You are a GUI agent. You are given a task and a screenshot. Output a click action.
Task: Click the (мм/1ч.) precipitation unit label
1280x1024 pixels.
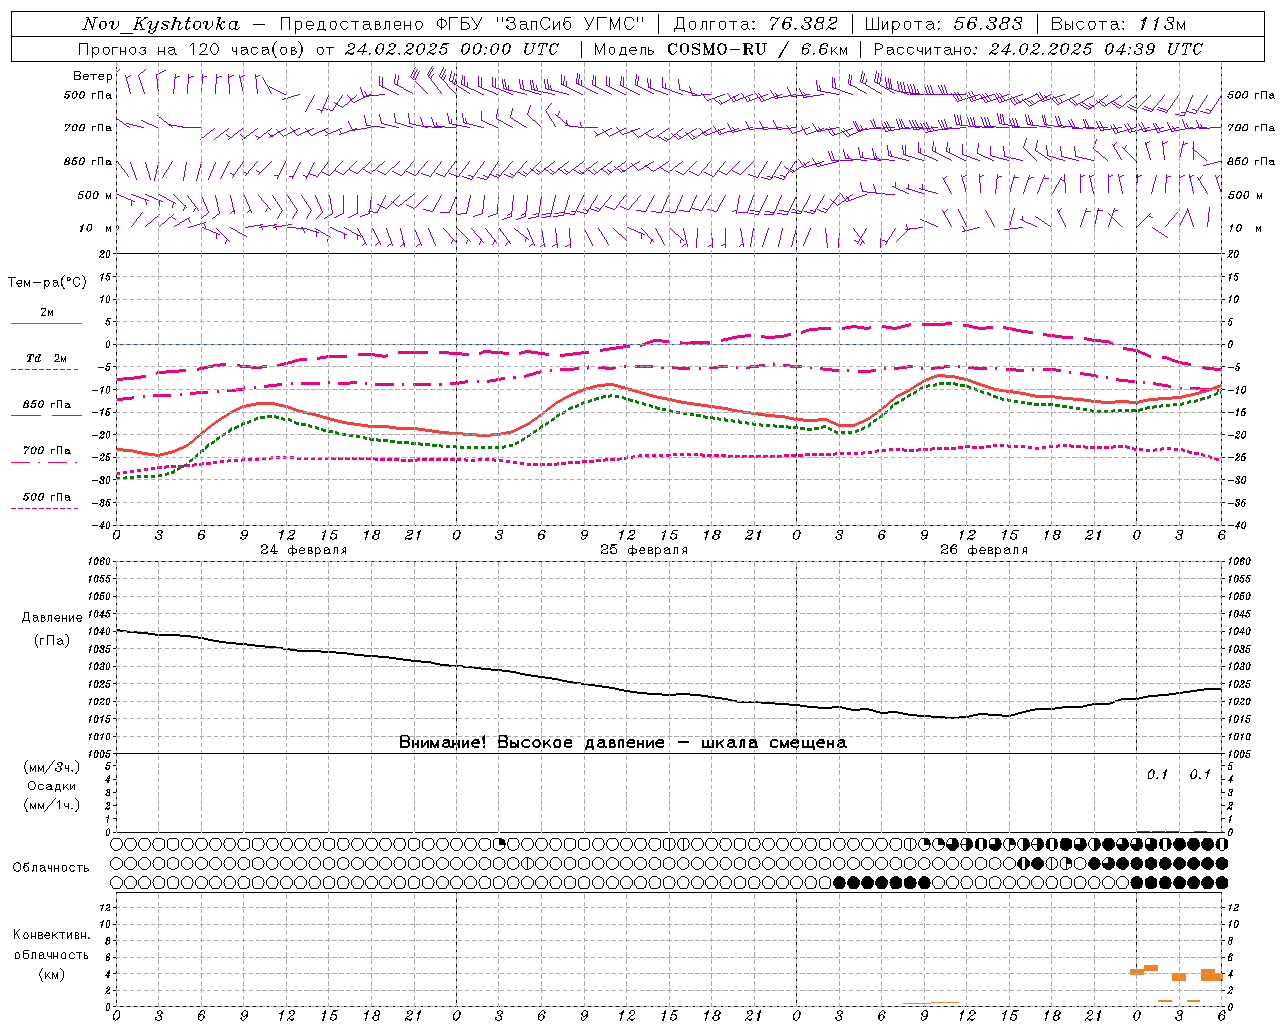[x=52, y=805]
